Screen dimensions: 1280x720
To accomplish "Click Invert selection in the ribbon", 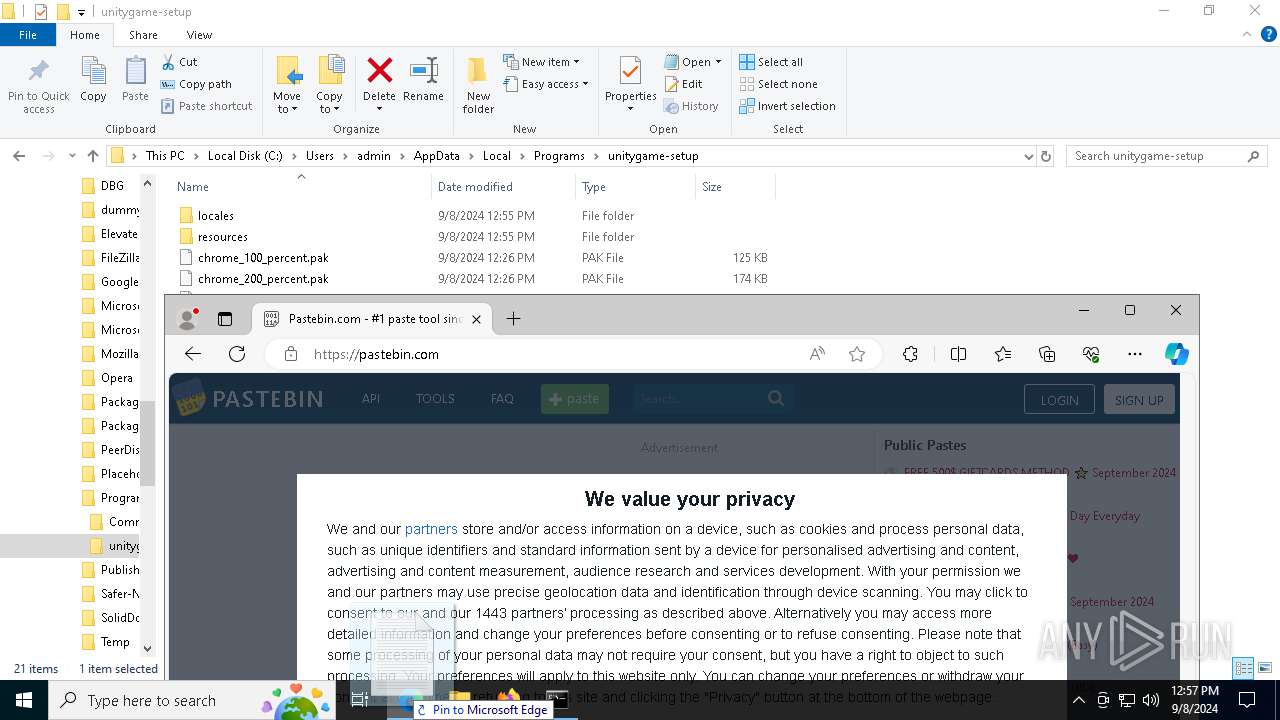I will [787, 106].
